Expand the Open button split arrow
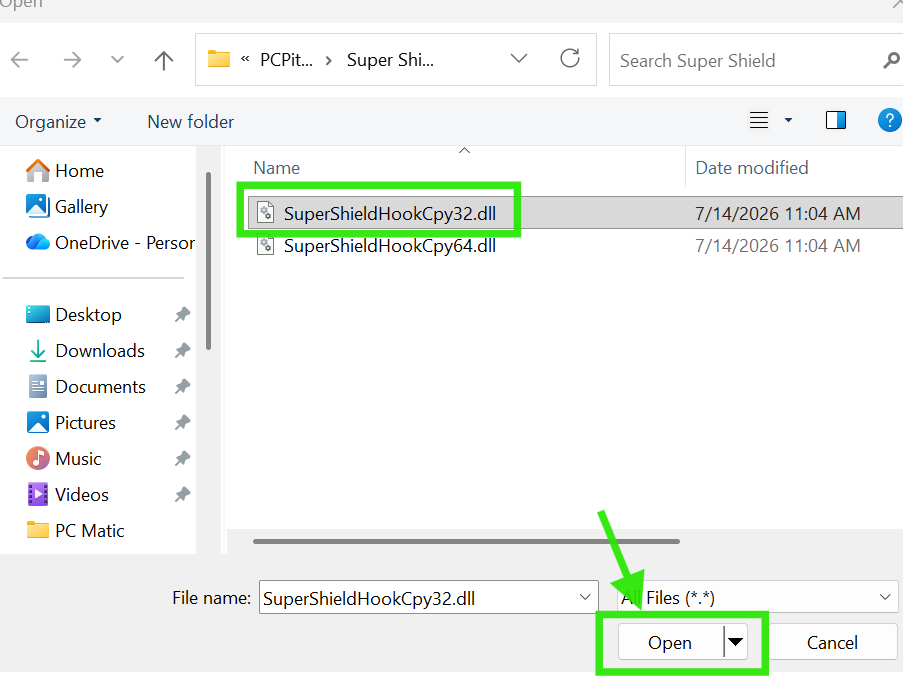Image resolution: width=903 pixels, height=676 pixels. (735, 642)
